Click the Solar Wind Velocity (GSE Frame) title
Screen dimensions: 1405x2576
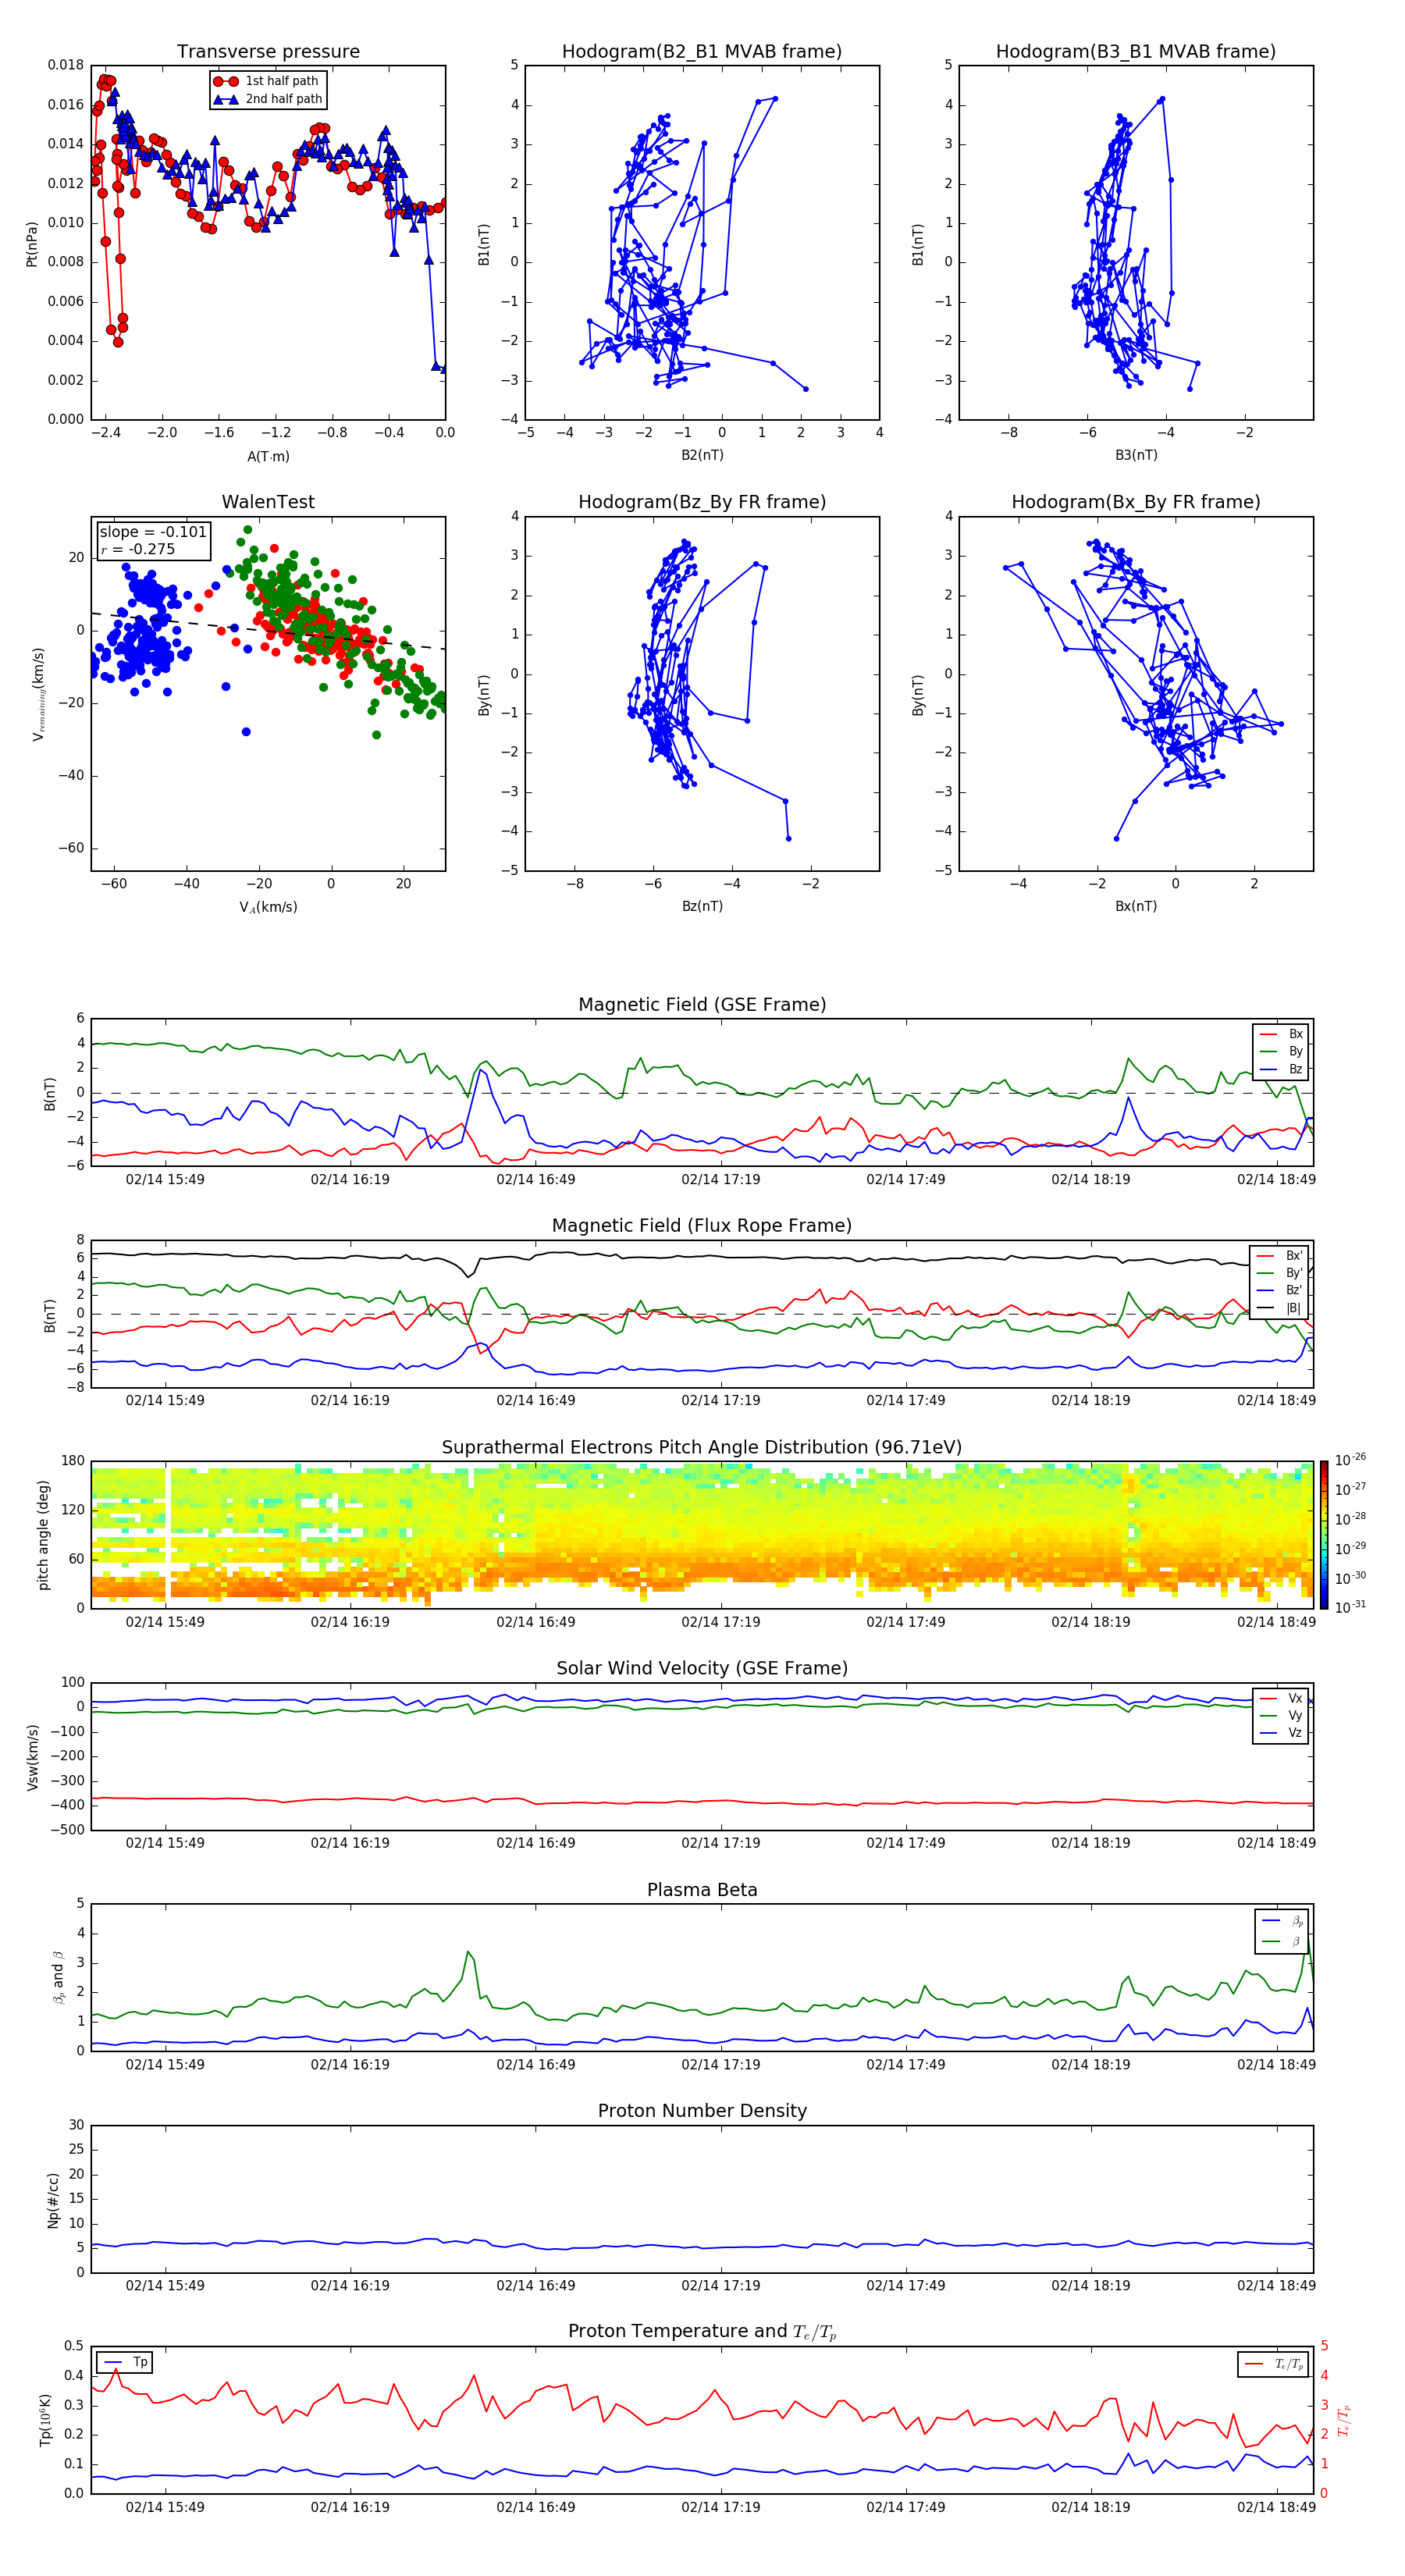[702, 1668]
